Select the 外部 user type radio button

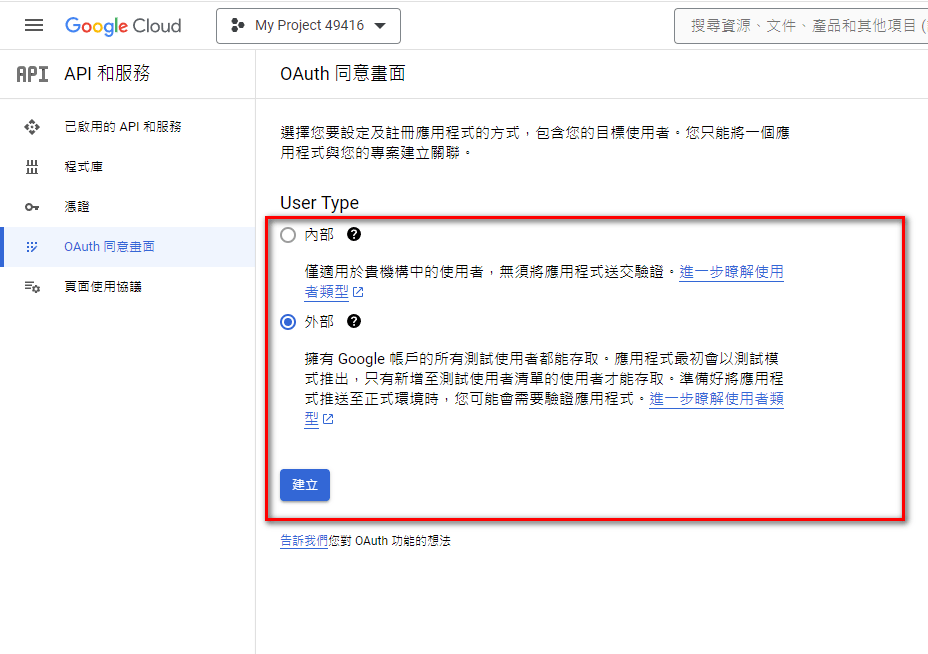coord(288,321)
